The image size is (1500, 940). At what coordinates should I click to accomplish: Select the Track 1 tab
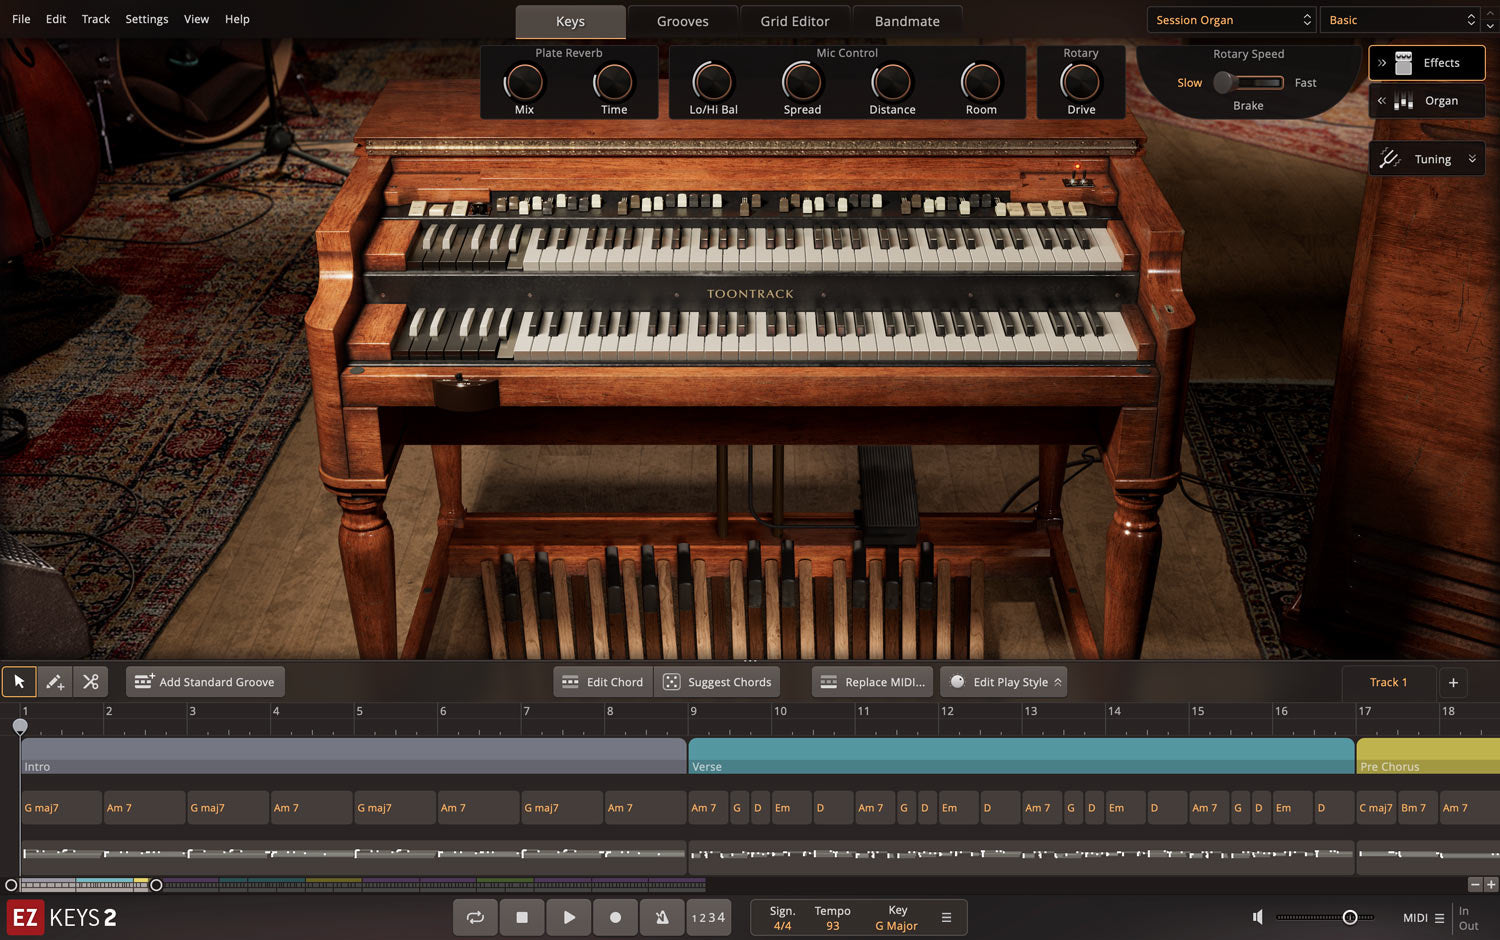click(x=1388, y=682)
